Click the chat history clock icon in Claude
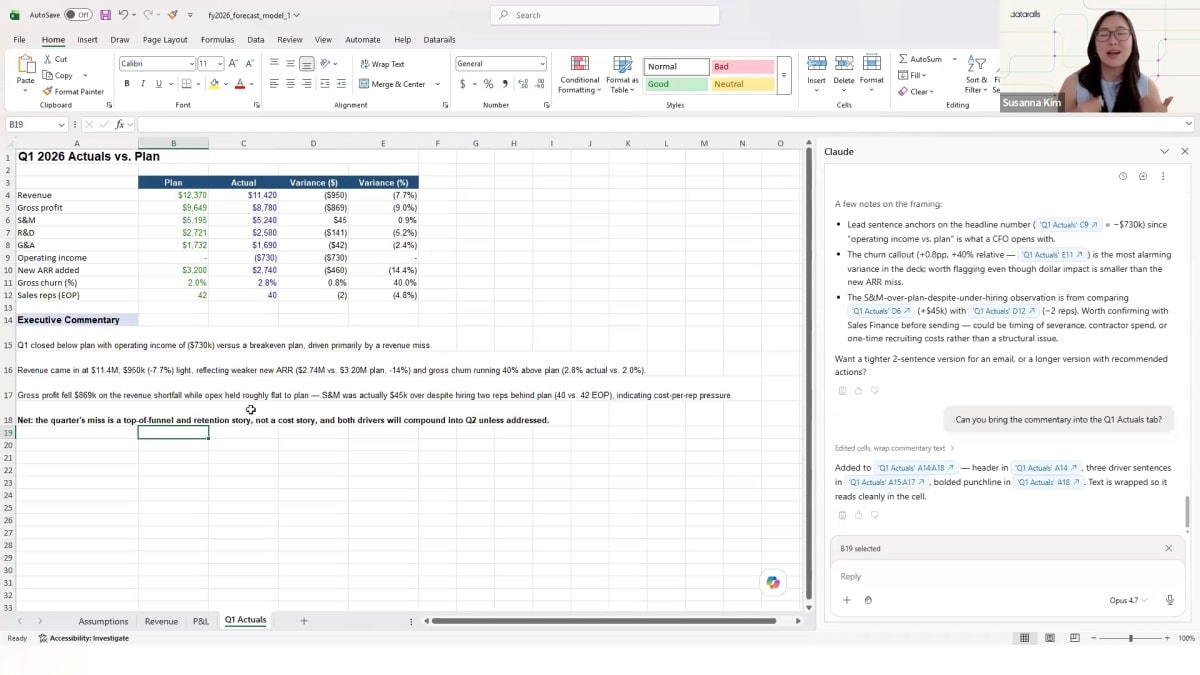 pyautogui.click(x=1123, y=176)
